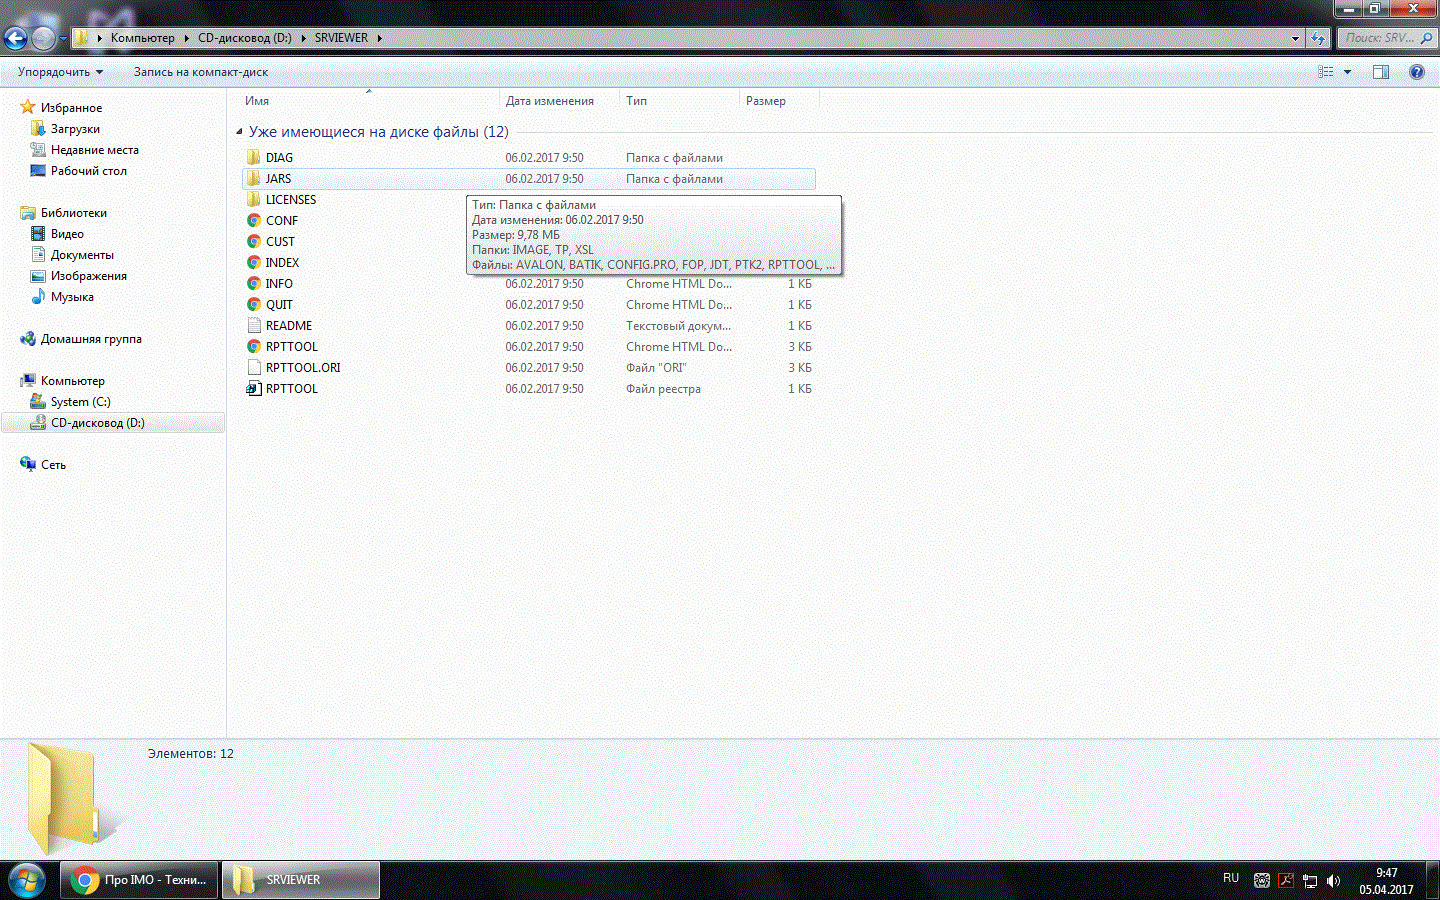This screenshot has height=900, width=1440.
Task: Open Рабочий стол in the sidebar
Action: coord(89,171)
